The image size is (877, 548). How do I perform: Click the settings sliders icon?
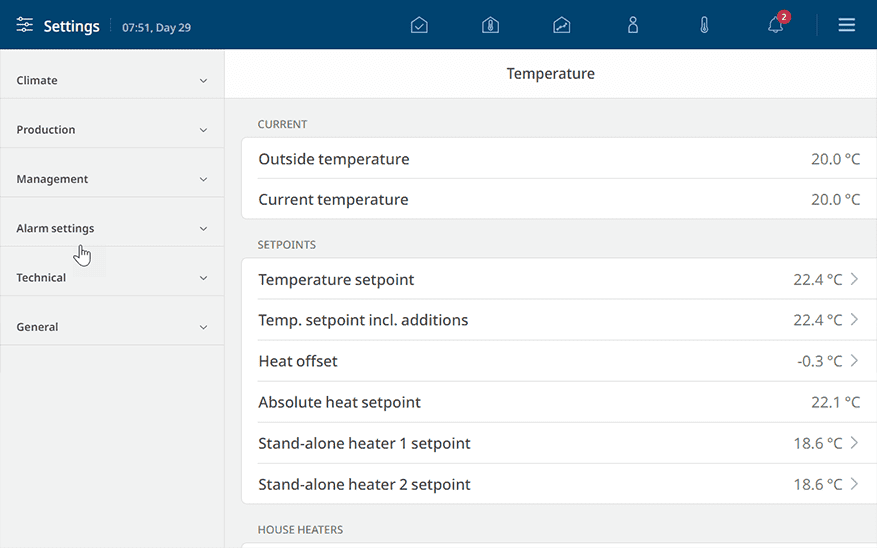pos(25,25)
